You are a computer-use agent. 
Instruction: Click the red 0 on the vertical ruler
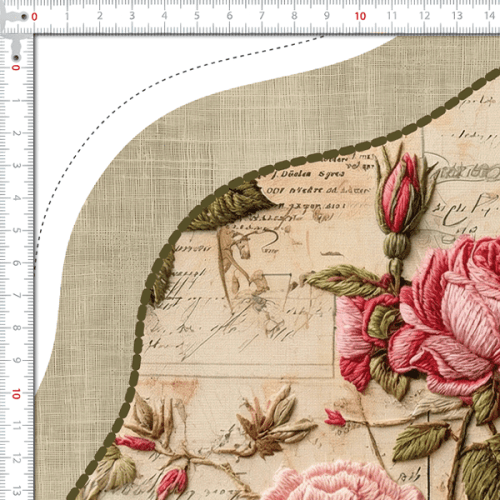[x=16, y=68]
